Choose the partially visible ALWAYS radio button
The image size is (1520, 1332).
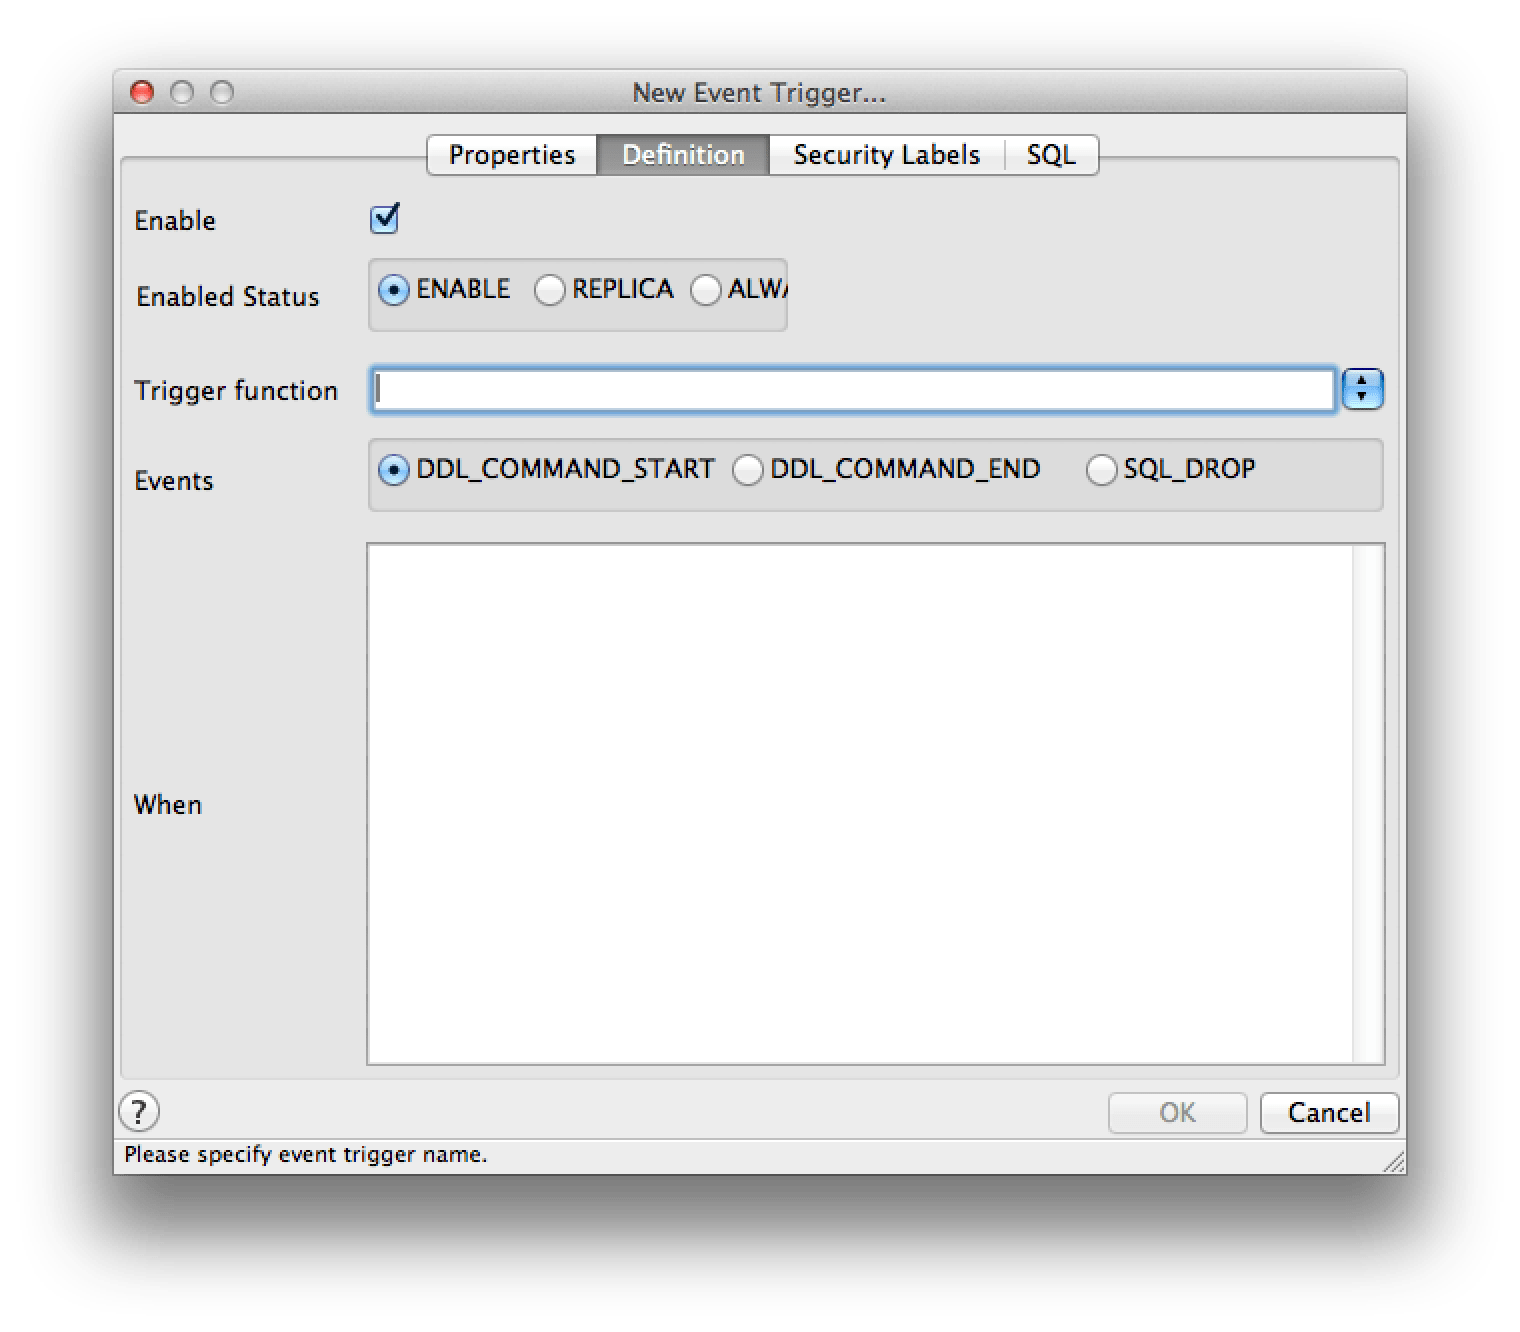point(705,290)
